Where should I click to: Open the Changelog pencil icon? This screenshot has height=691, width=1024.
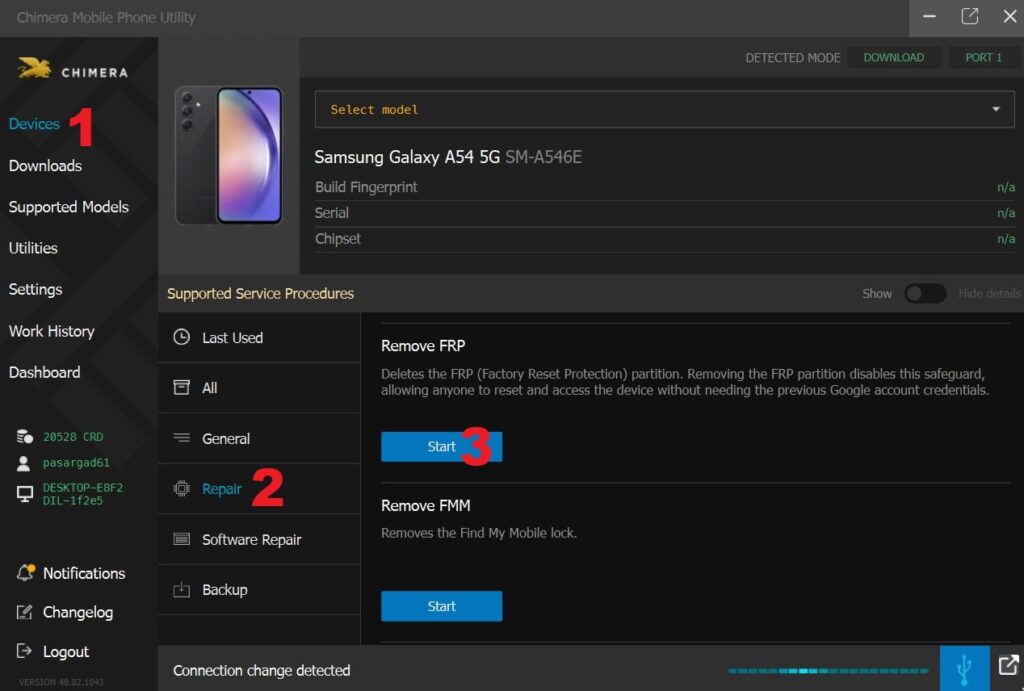(24, 612)
